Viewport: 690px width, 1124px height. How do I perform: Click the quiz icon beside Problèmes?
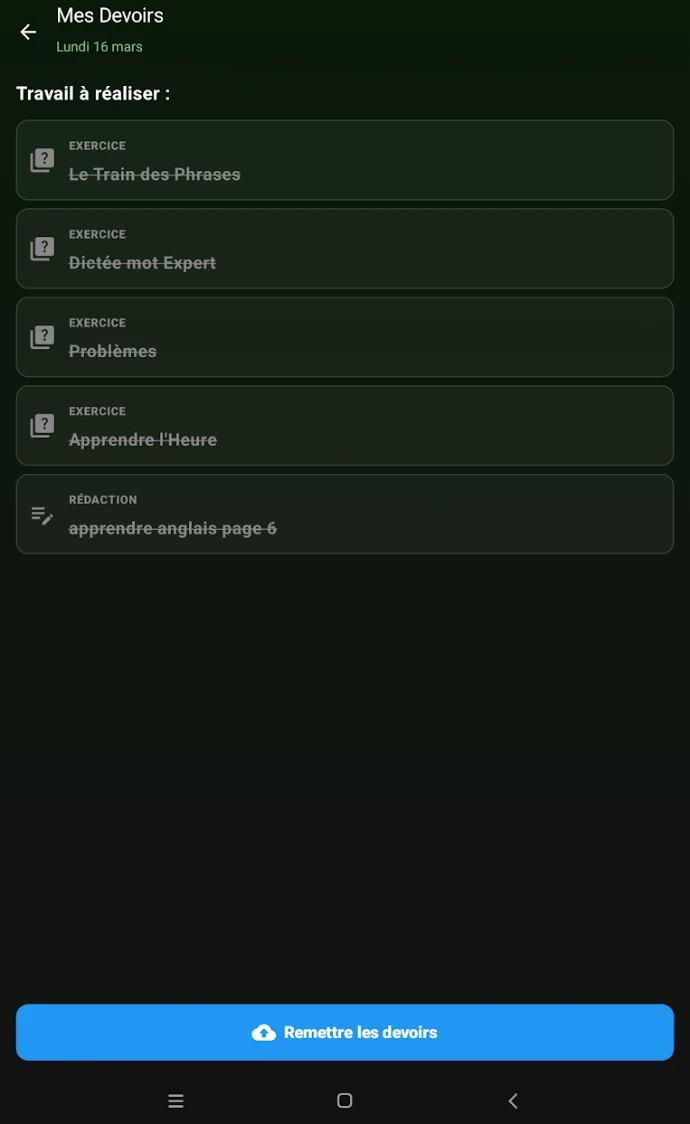click(x=42, y=337)
